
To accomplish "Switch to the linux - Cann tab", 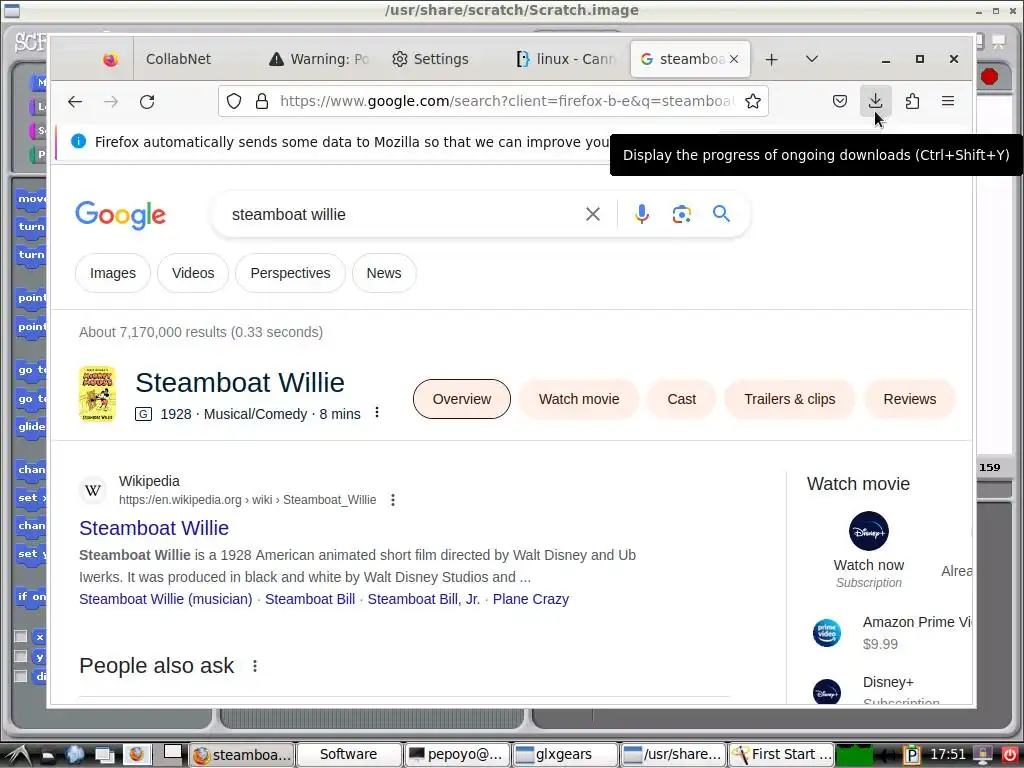I will [564, 59].
